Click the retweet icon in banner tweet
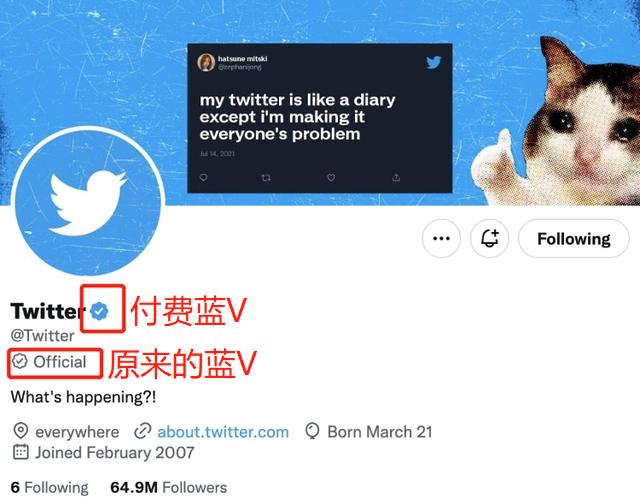The width and height of the screenshot is (640, 498). coord(266,178)
